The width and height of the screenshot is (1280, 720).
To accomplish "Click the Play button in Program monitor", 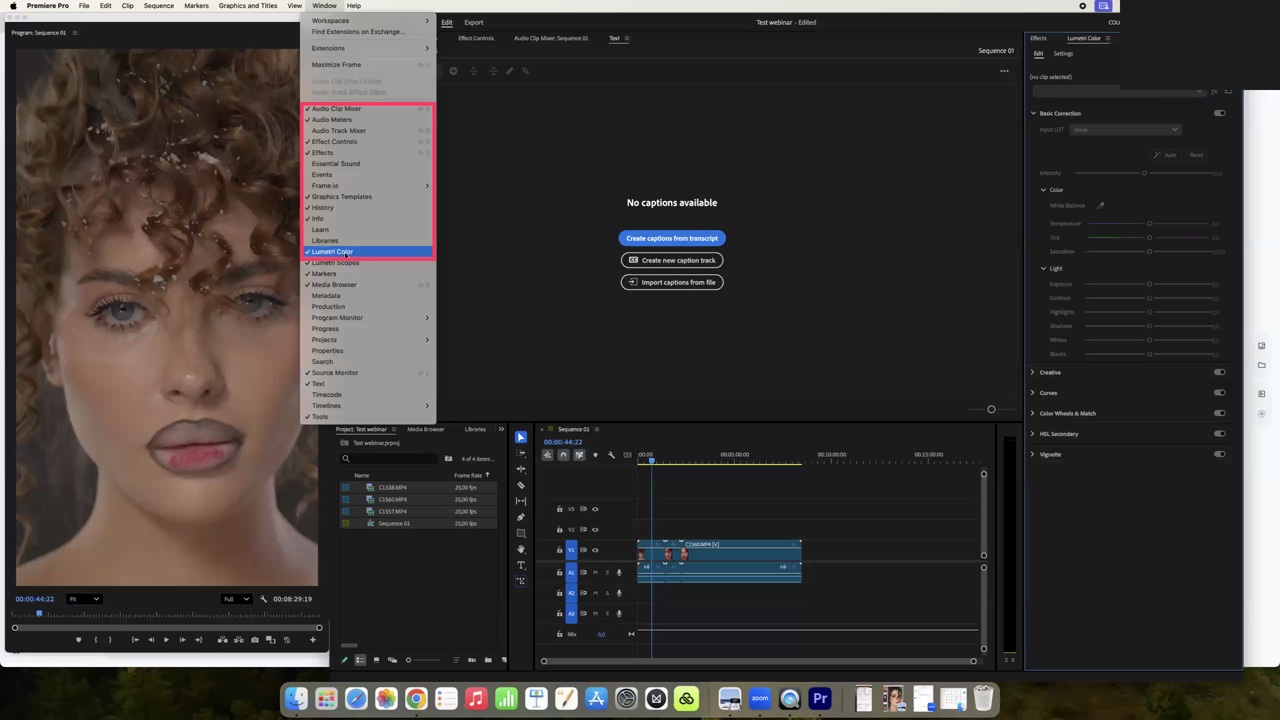I will pos(166,640).
